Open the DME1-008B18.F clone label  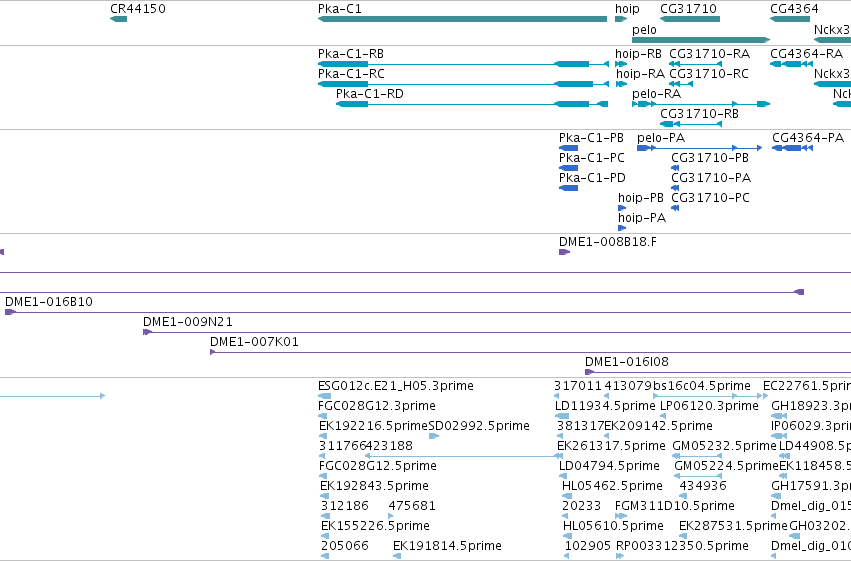[608, 242]
